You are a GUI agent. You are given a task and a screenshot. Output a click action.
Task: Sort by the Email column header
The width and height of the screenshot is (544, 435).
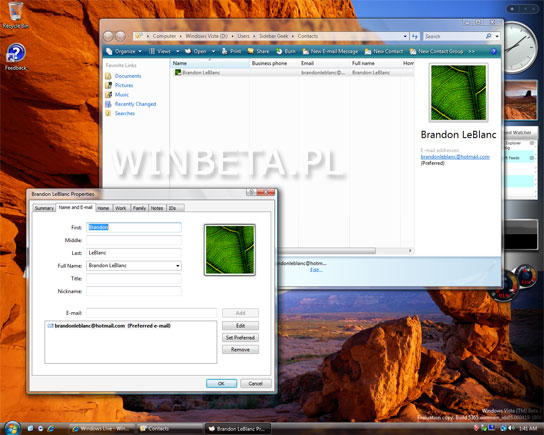click(x=324, y=63)
